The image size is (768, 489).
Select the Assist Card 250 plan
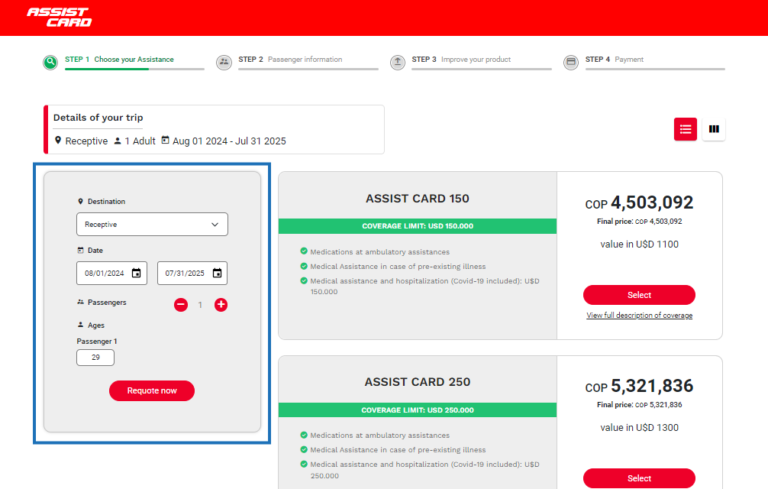click(x=639, y=478)
